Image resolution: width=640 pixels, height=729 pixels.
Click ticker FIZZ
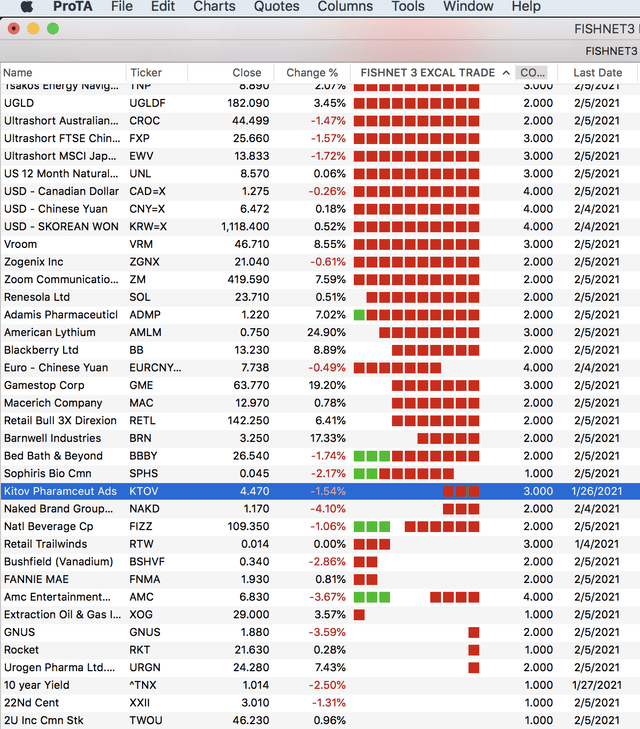pos(141,527)
